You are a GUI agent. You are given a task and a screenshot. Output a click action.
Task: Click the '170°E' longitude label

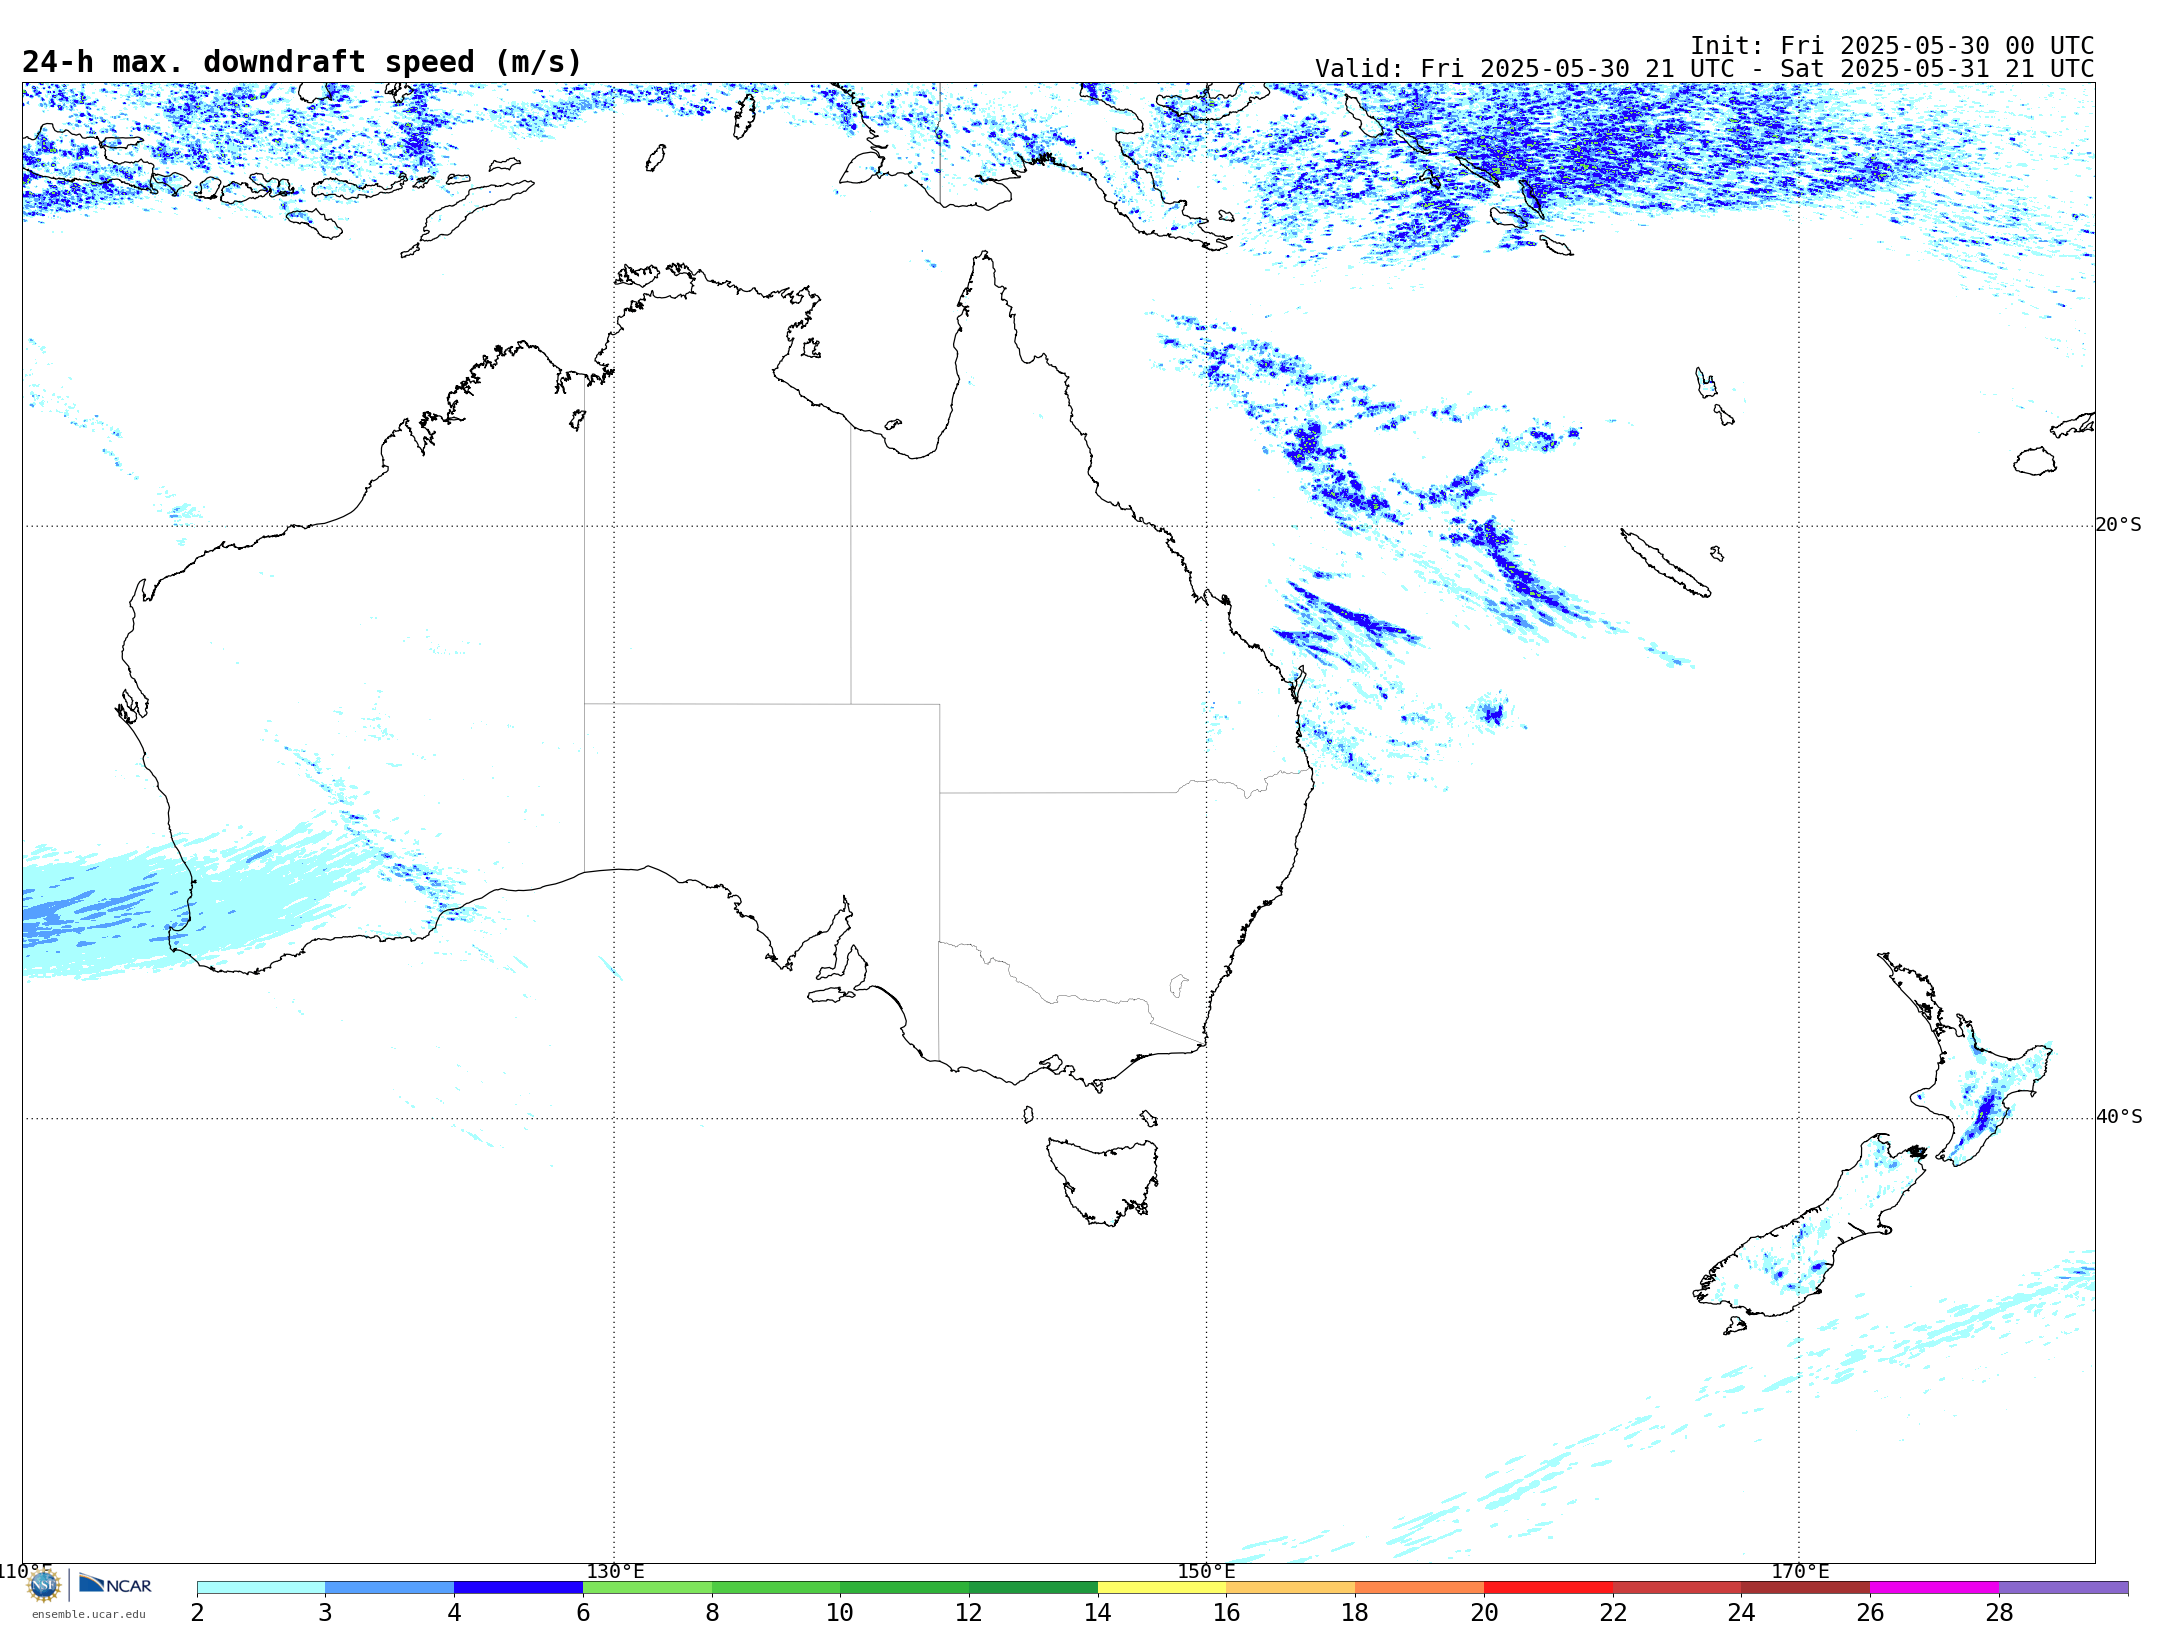click(x=1800, y=1572)
